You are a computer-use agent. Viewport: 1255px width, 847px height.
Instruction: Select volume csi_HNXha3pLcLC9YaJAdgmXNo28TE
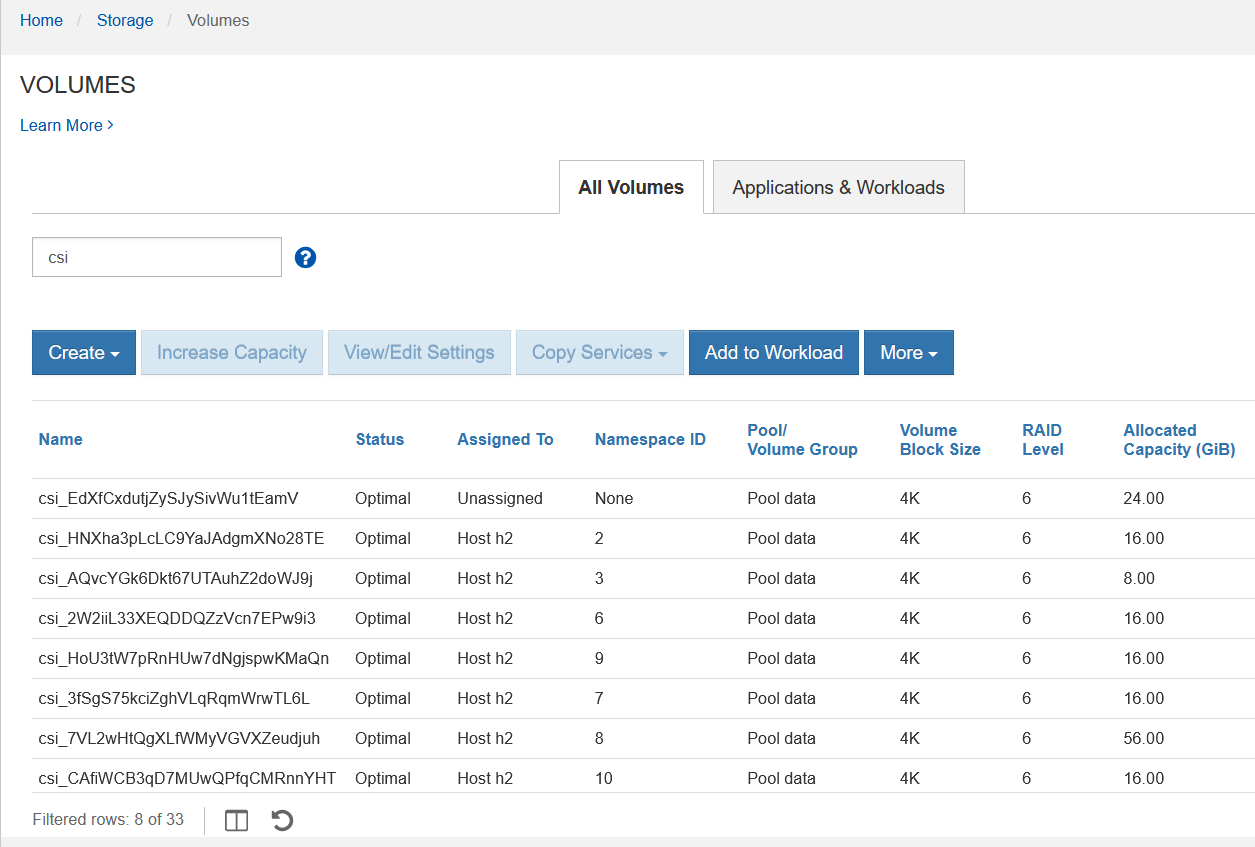pos(182,538)
